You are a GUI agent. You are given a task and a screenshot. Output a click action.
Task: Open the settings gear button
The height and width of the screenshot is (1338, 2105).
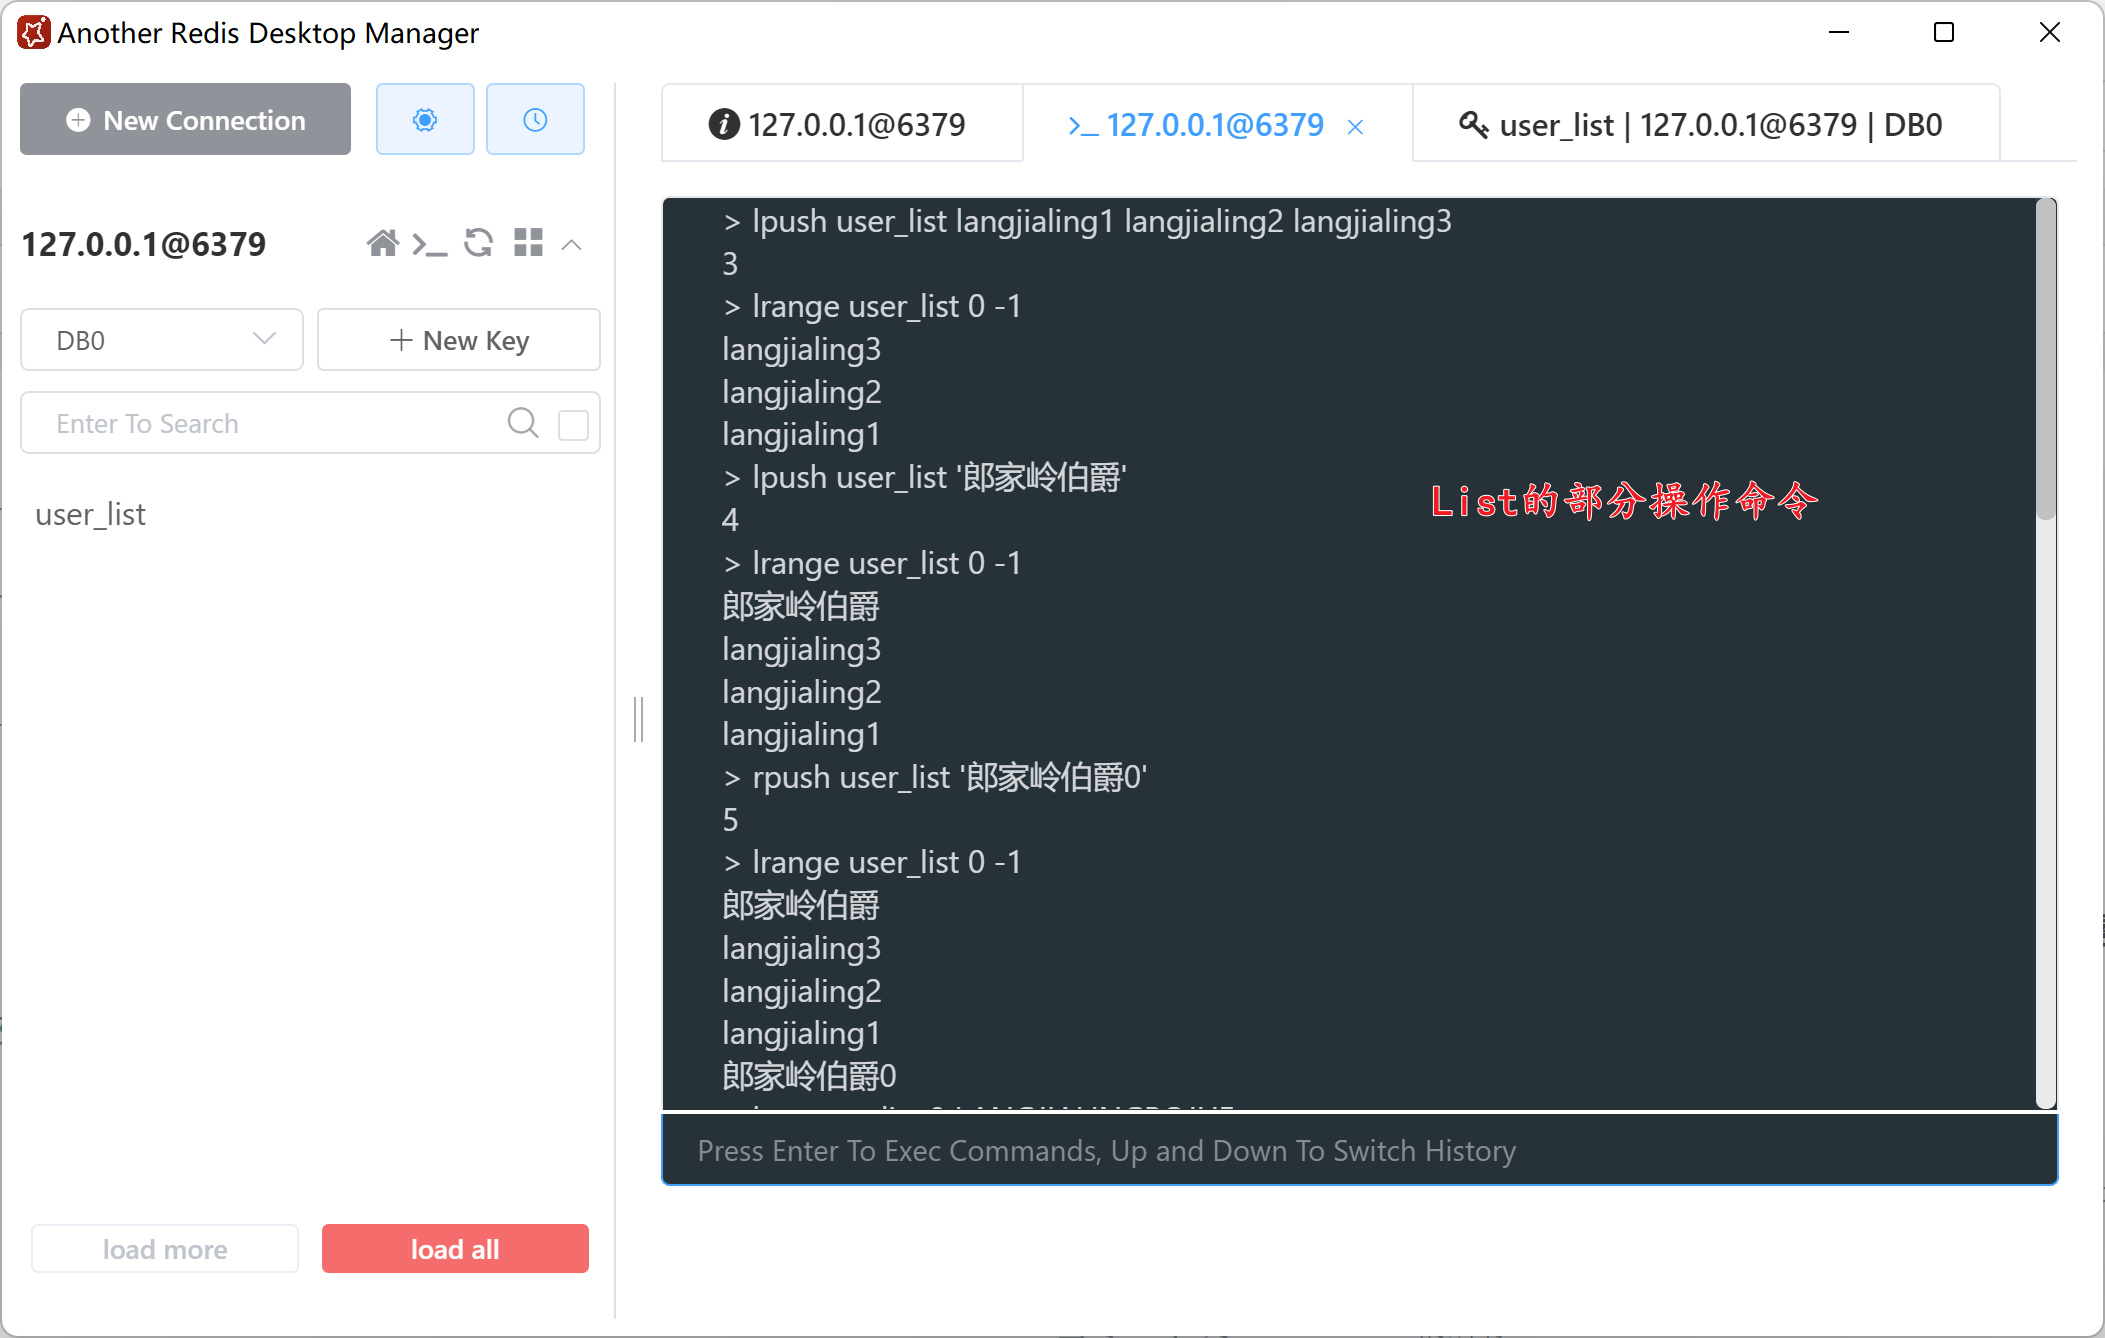[425, 120]
